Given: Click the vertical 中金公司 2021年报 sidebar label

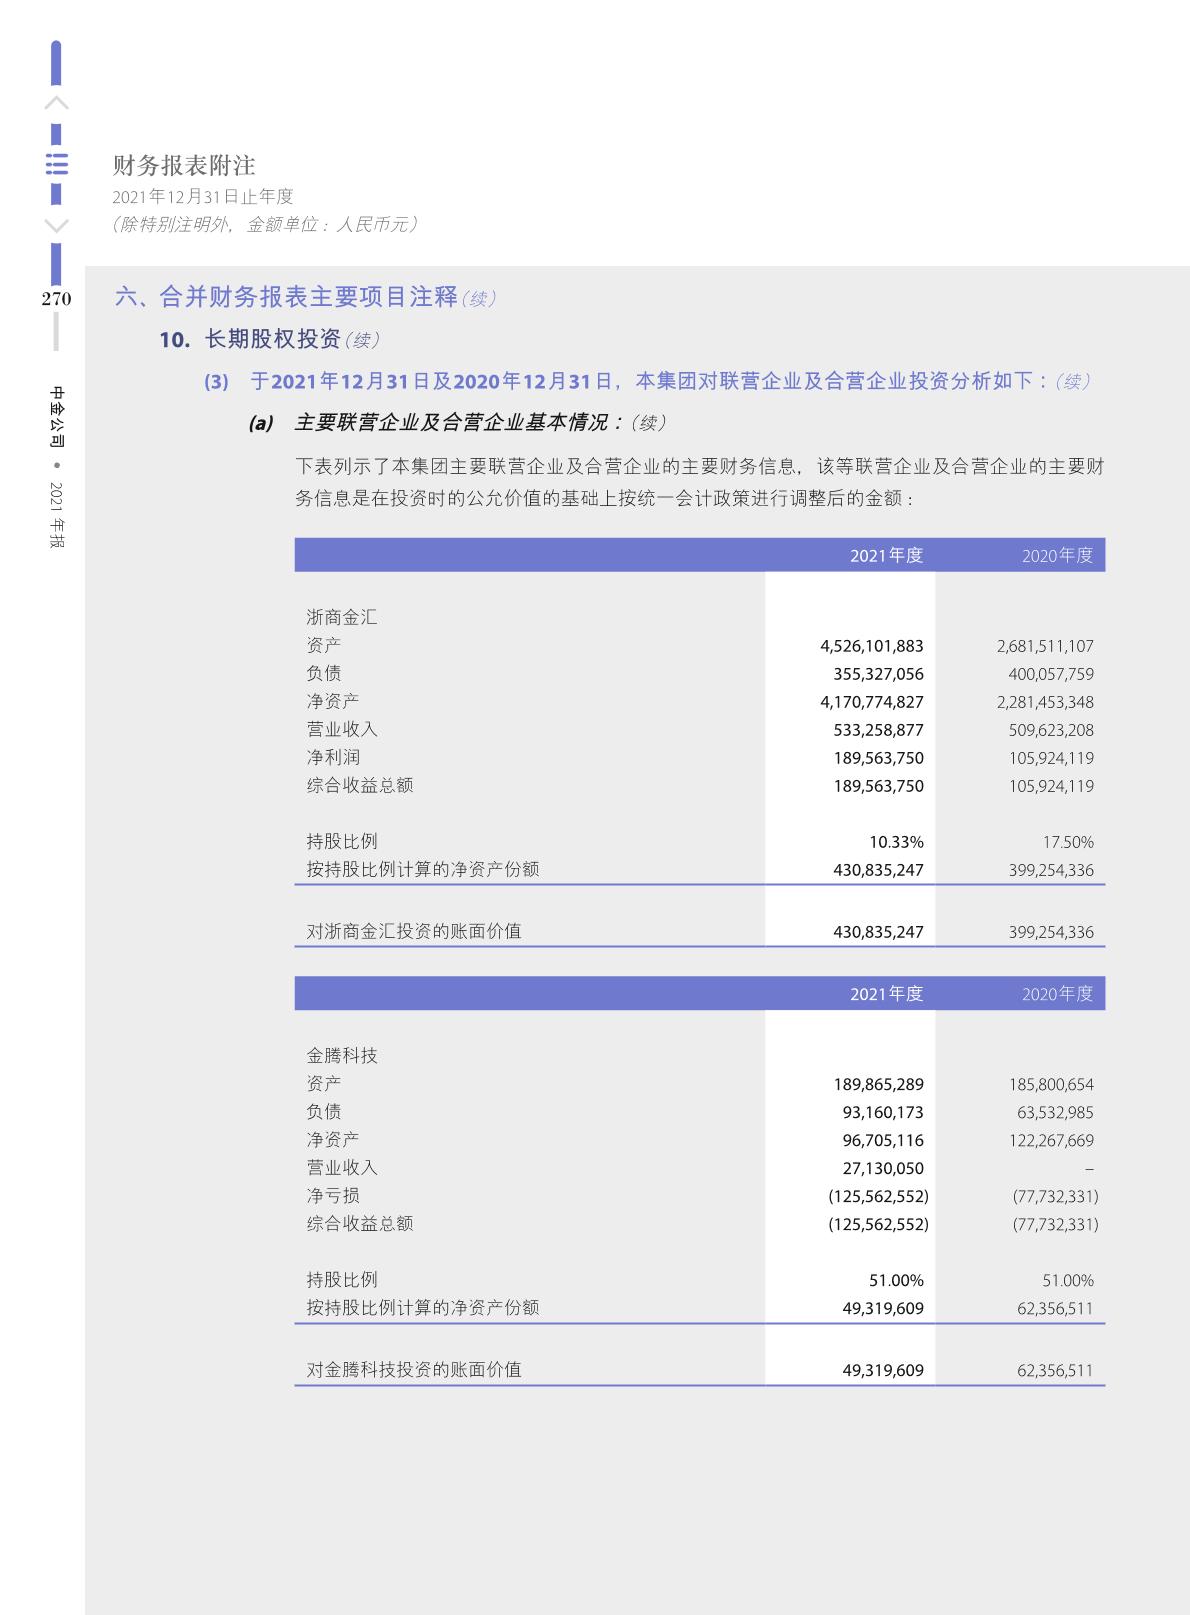Looking at the screenshot, I should (x=57, y=466).
